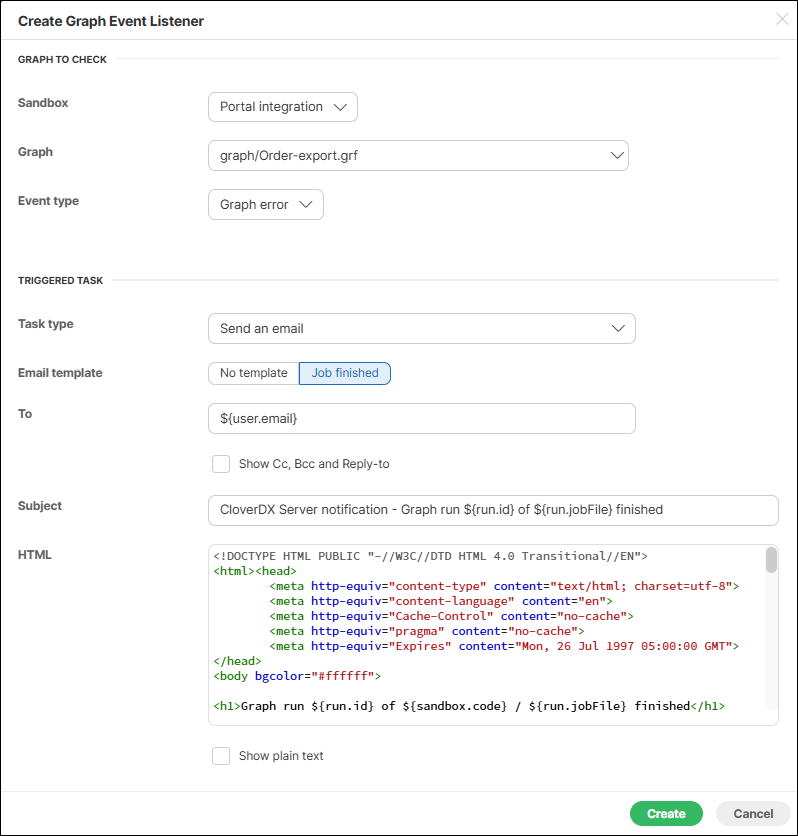Screen dimensions: 798x836
Task: Click the To email address field
Action: pos(420,419)
